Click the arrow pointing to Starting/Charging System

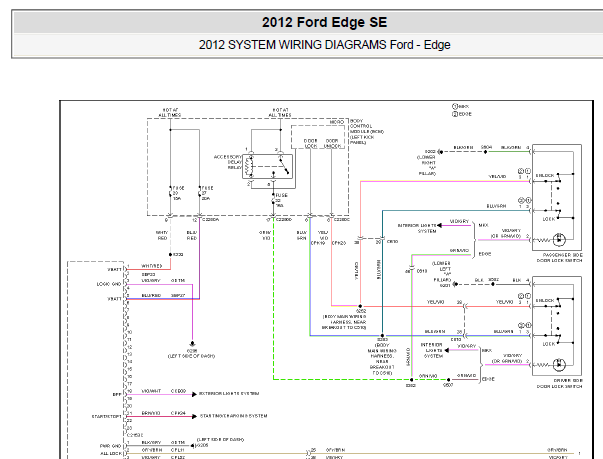195,416
